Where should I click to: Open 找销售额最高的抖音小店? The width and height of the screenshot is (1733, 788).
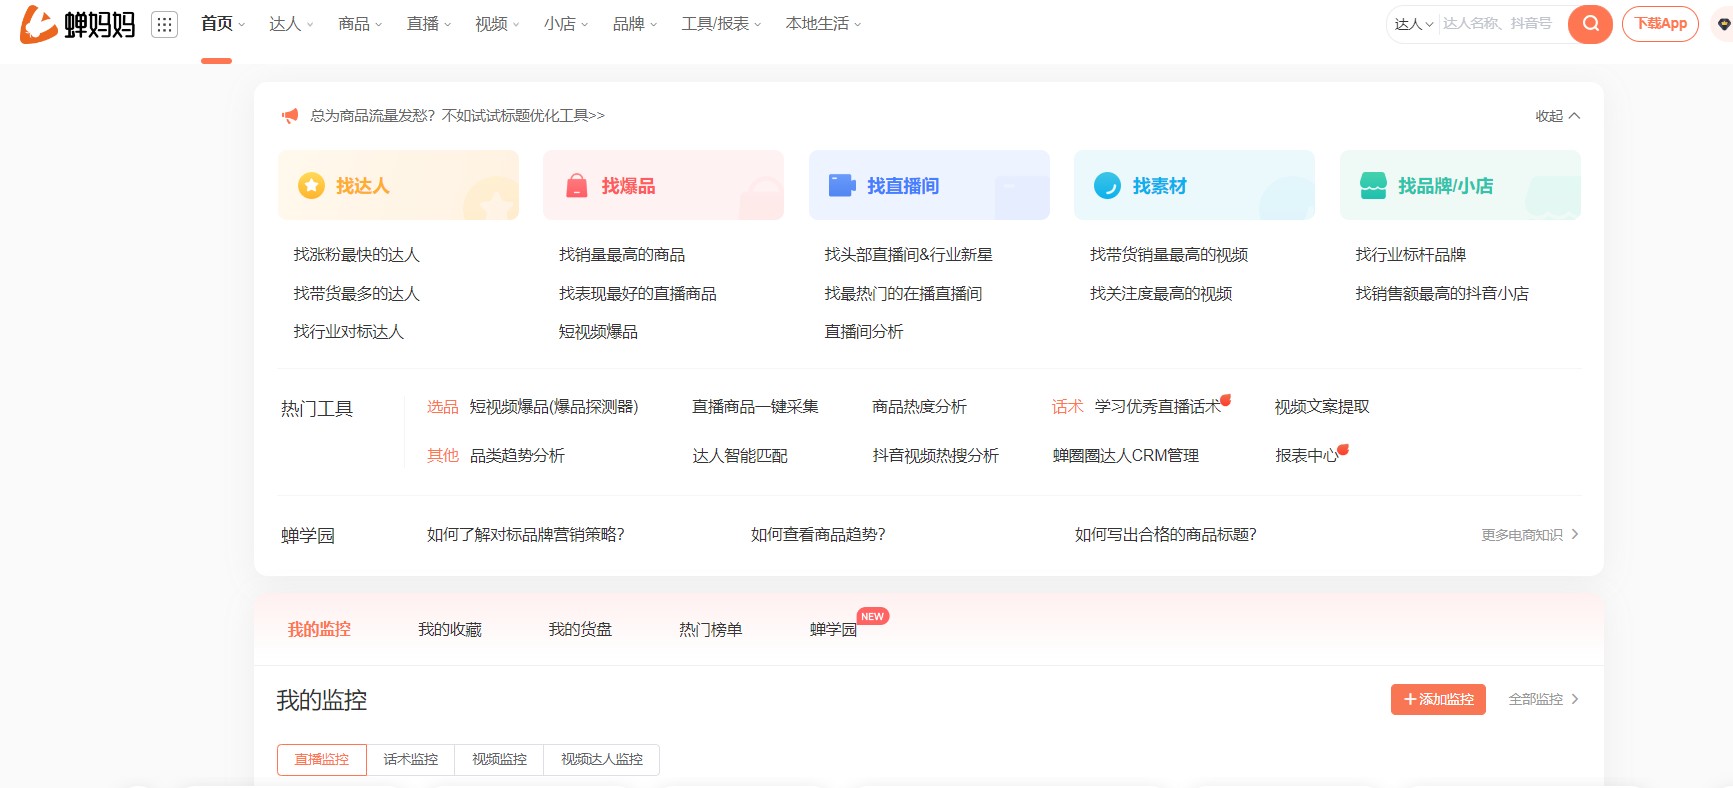1442,293
